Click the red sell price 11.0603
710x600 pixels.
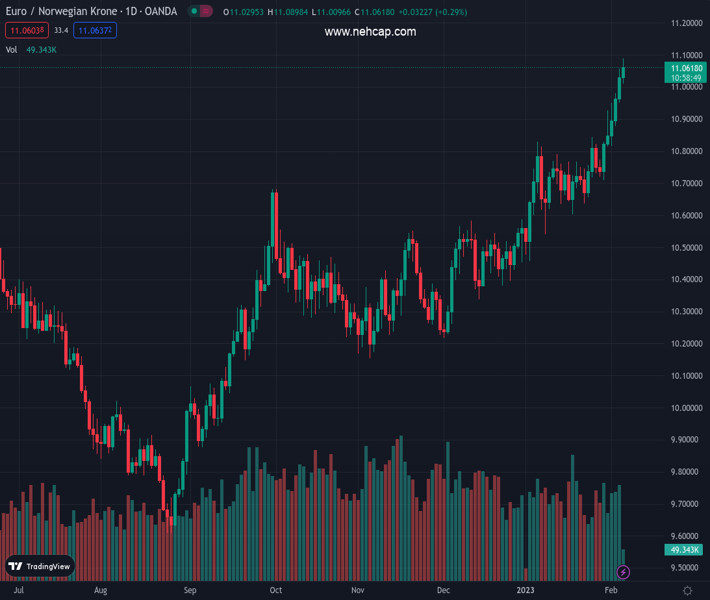[x=26, y=31]
